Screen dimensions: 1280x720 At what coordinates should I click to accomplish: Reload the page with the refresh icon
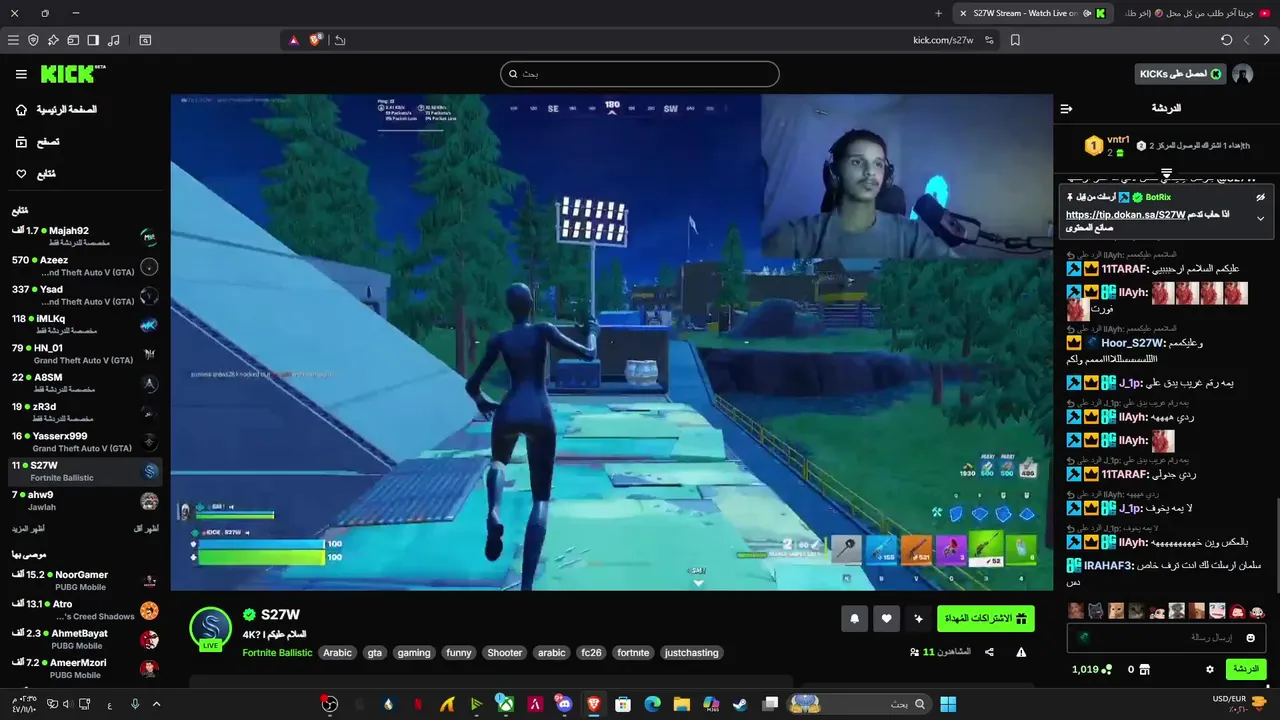click(1227, 40)
